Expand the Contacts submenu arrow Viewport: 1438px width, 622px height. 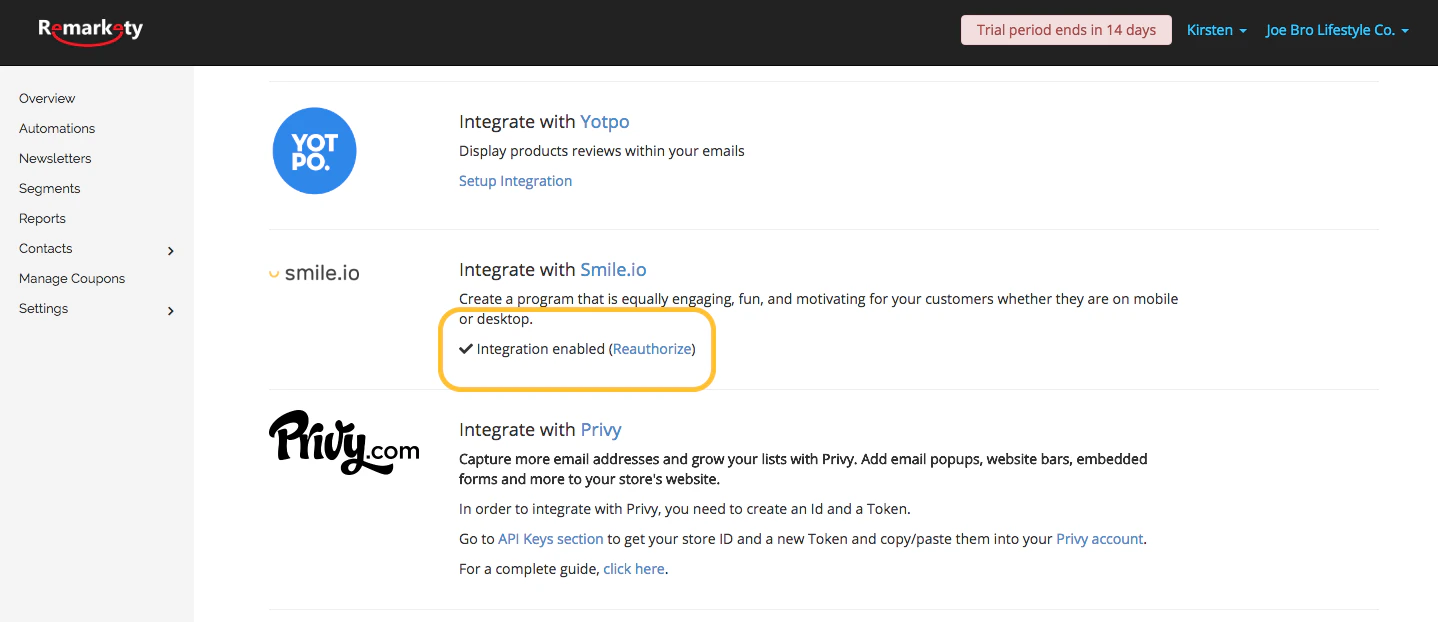click(x=171, y=250)
